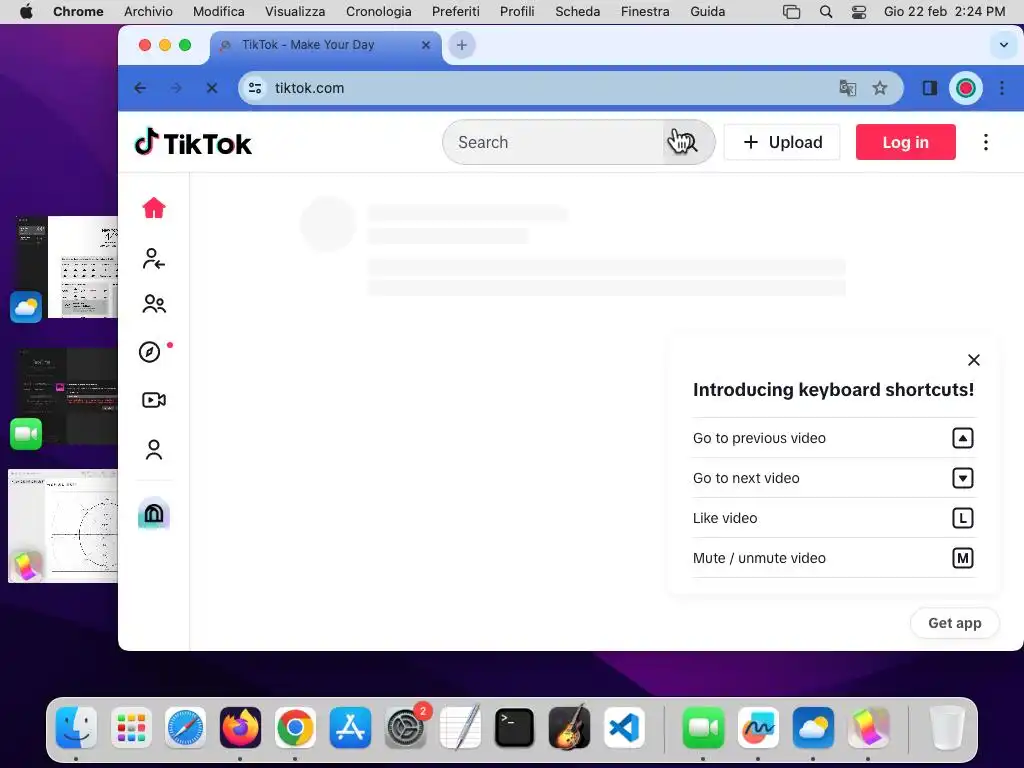The width and height of the screenshot is (1024, 768).
Task: Click the TikTok logo
Action: pyautogui.click(x=193, y=142)
